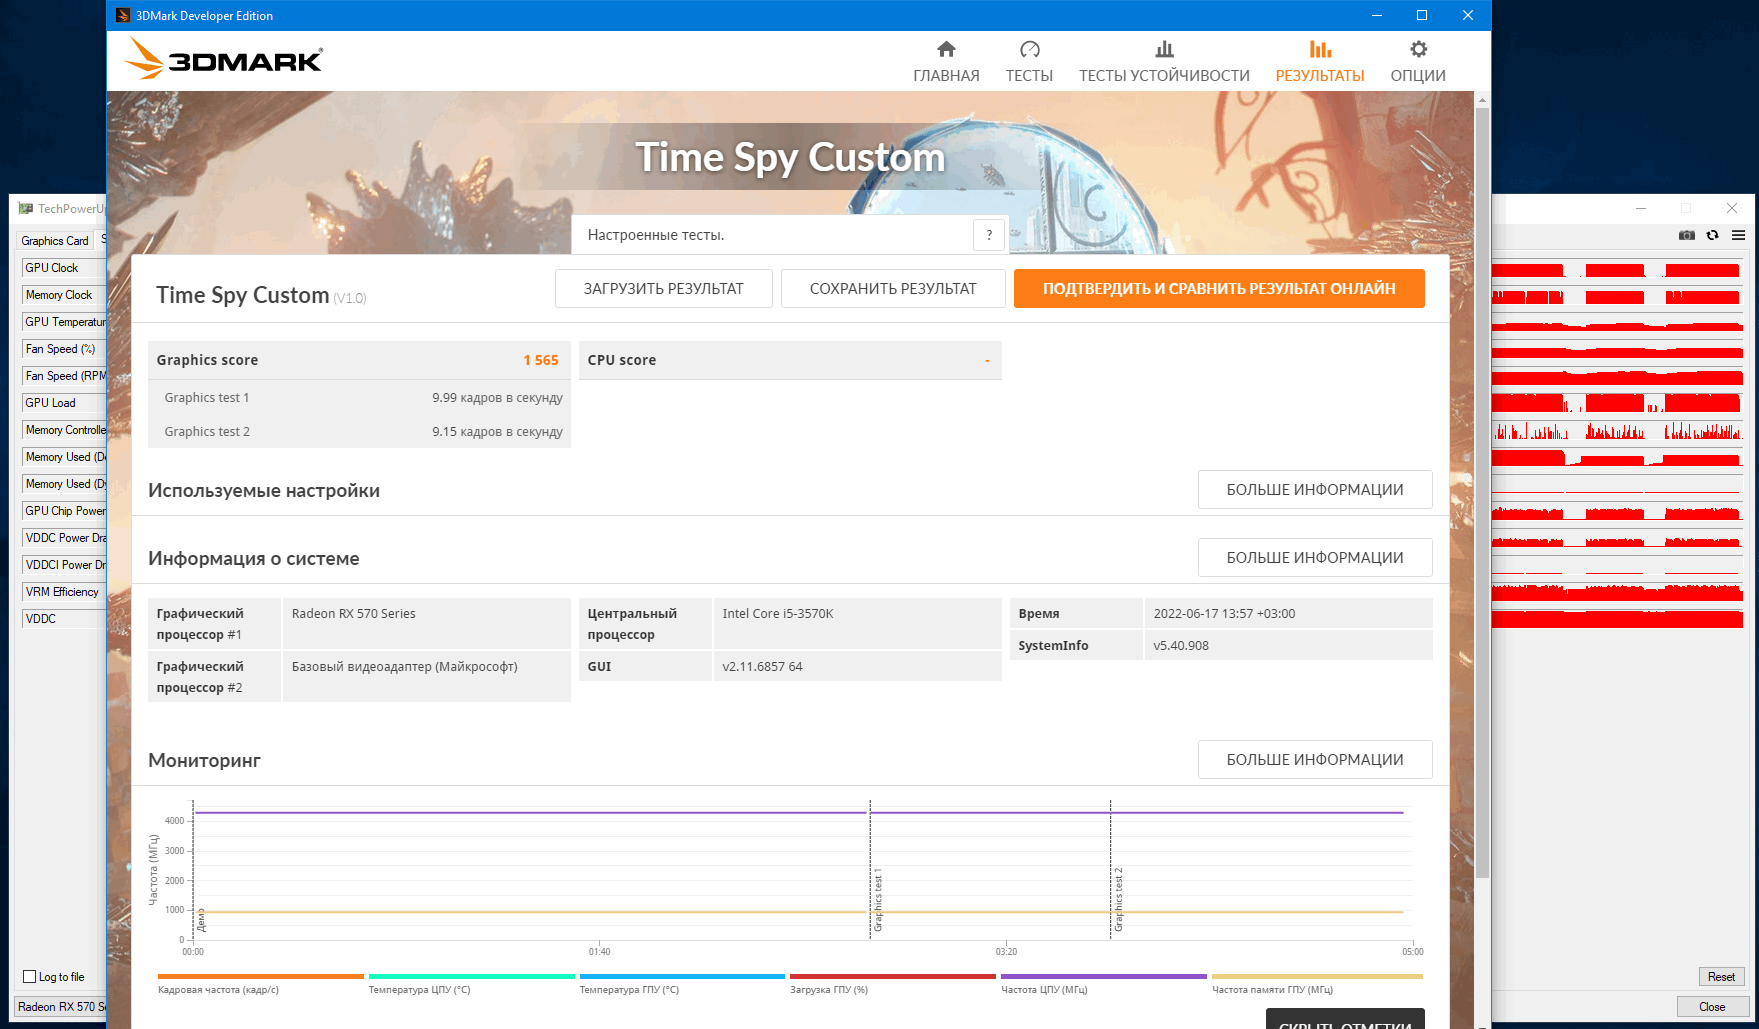Select the РЕЗУЛЬТАТЫ tab

point(1320,62)
